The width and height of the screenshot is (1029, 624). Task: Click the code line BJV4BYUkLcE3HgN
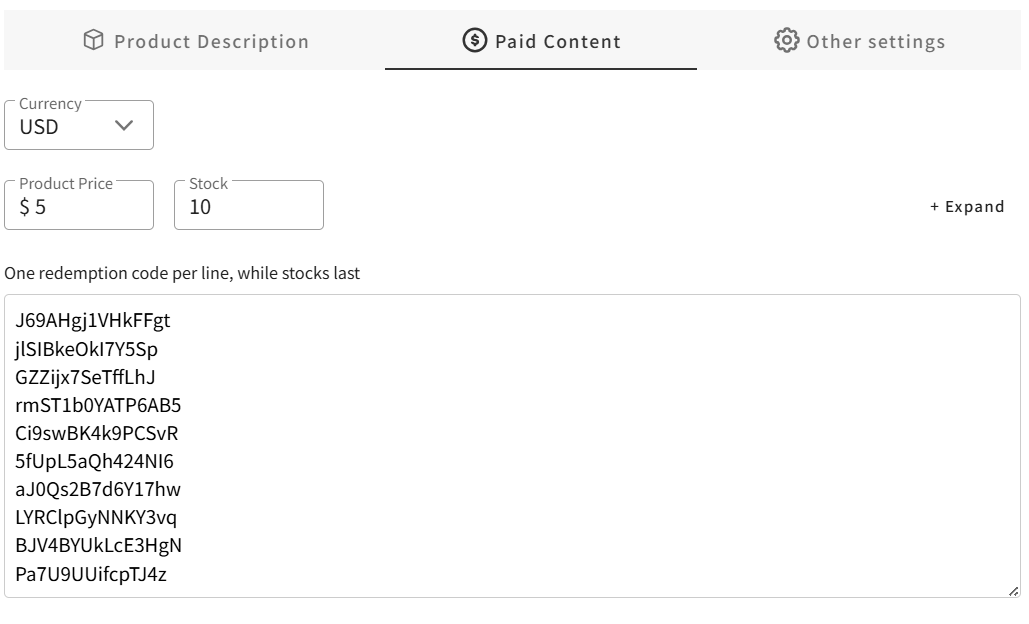(x=98, y=545)
